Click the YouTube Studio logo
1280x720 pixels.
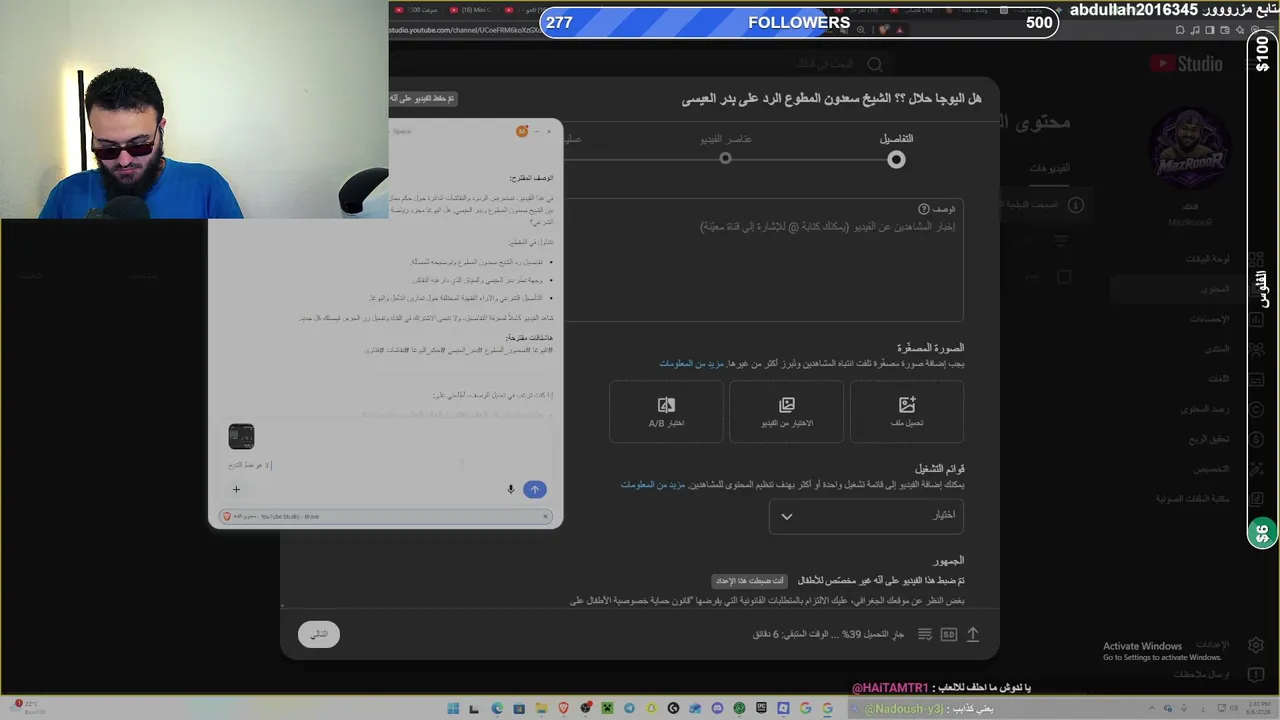[x=1186, y=64]
